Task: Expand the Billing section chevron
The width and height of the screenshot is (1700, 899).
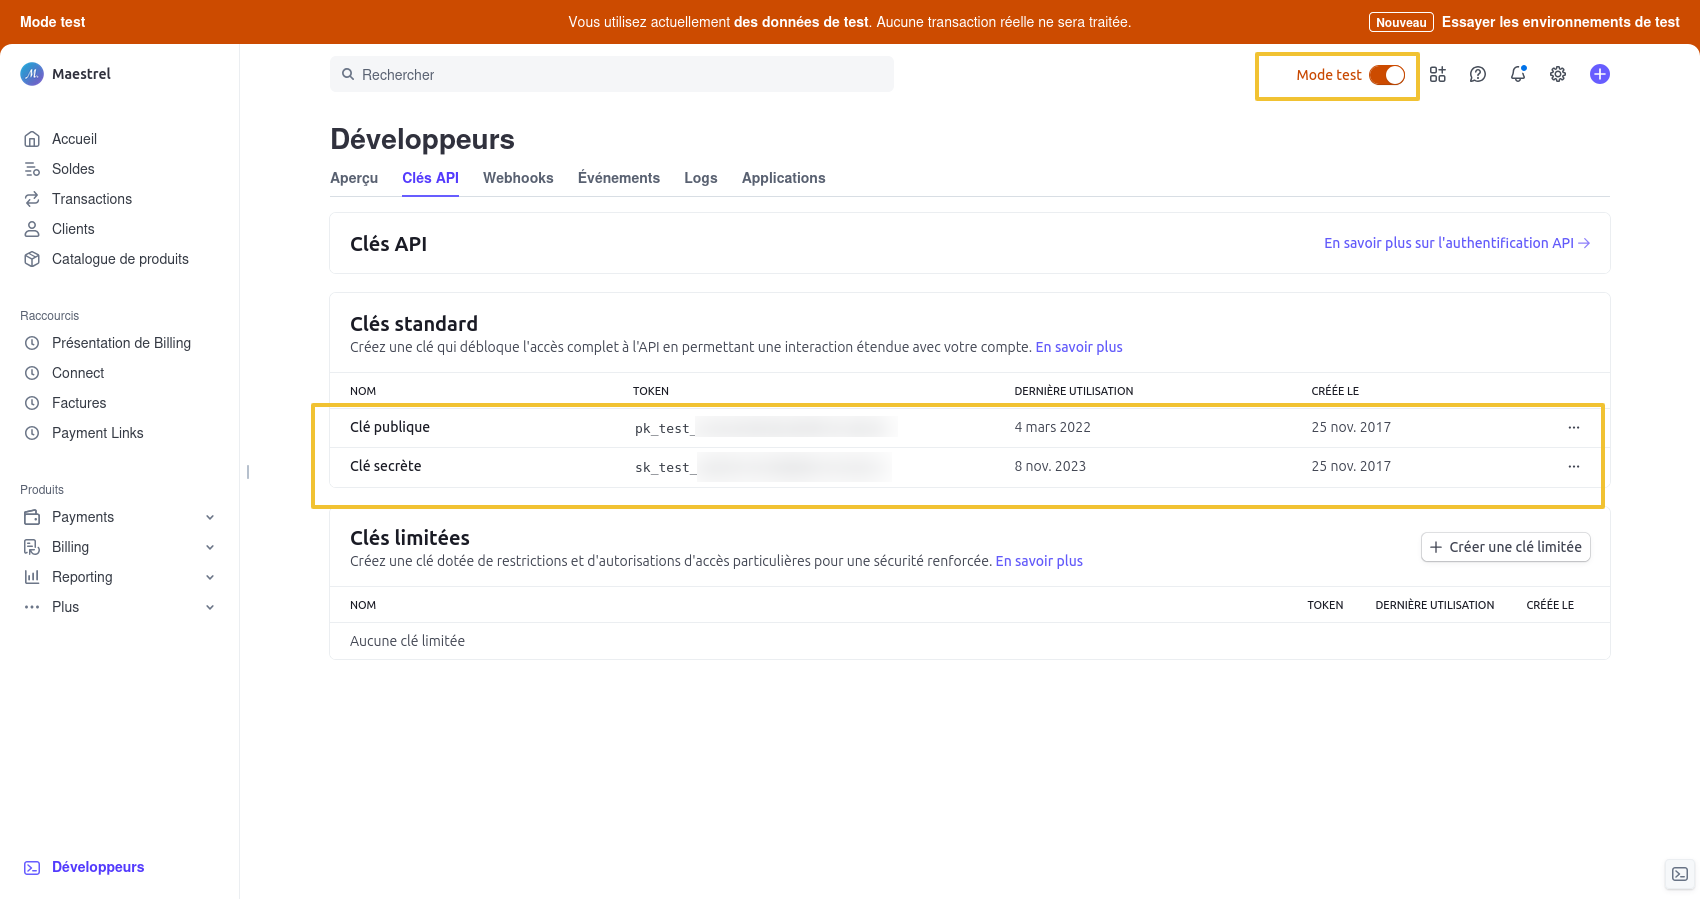Action: (x=210, y=547)
